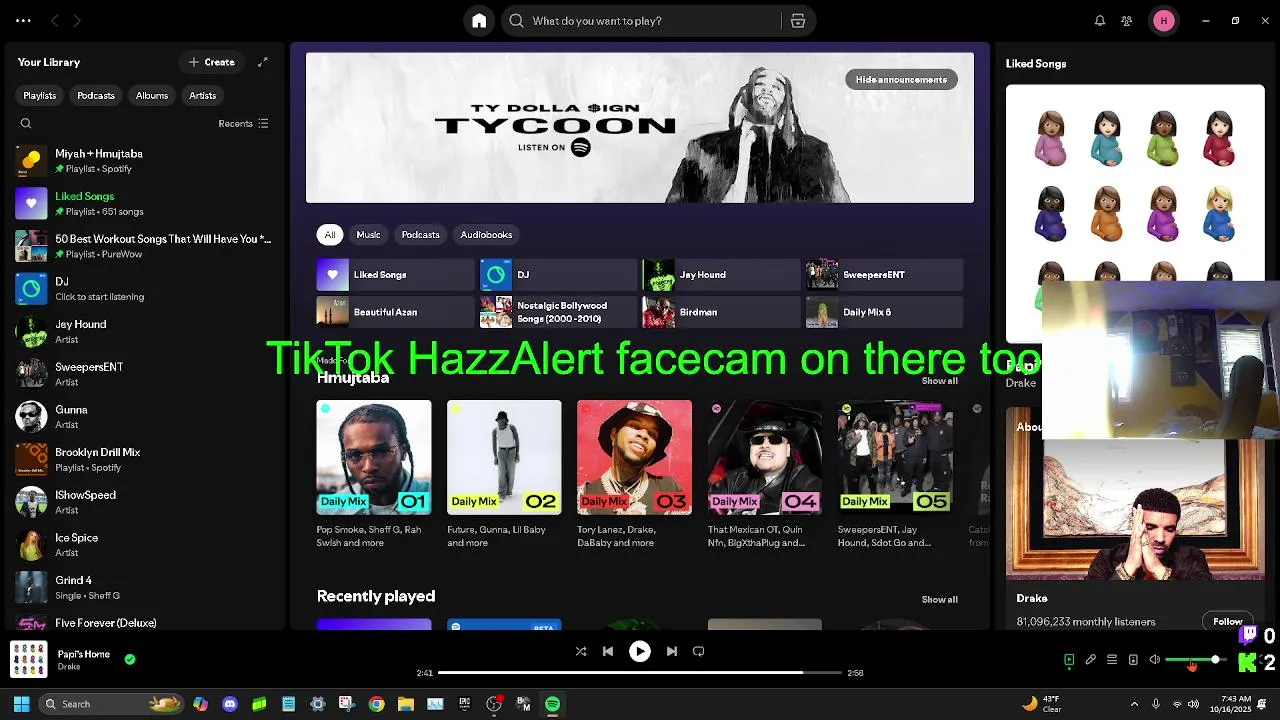Screen dimensions: 1280x720
Task: Hide announcements banner
Action: tap(901, 80)
